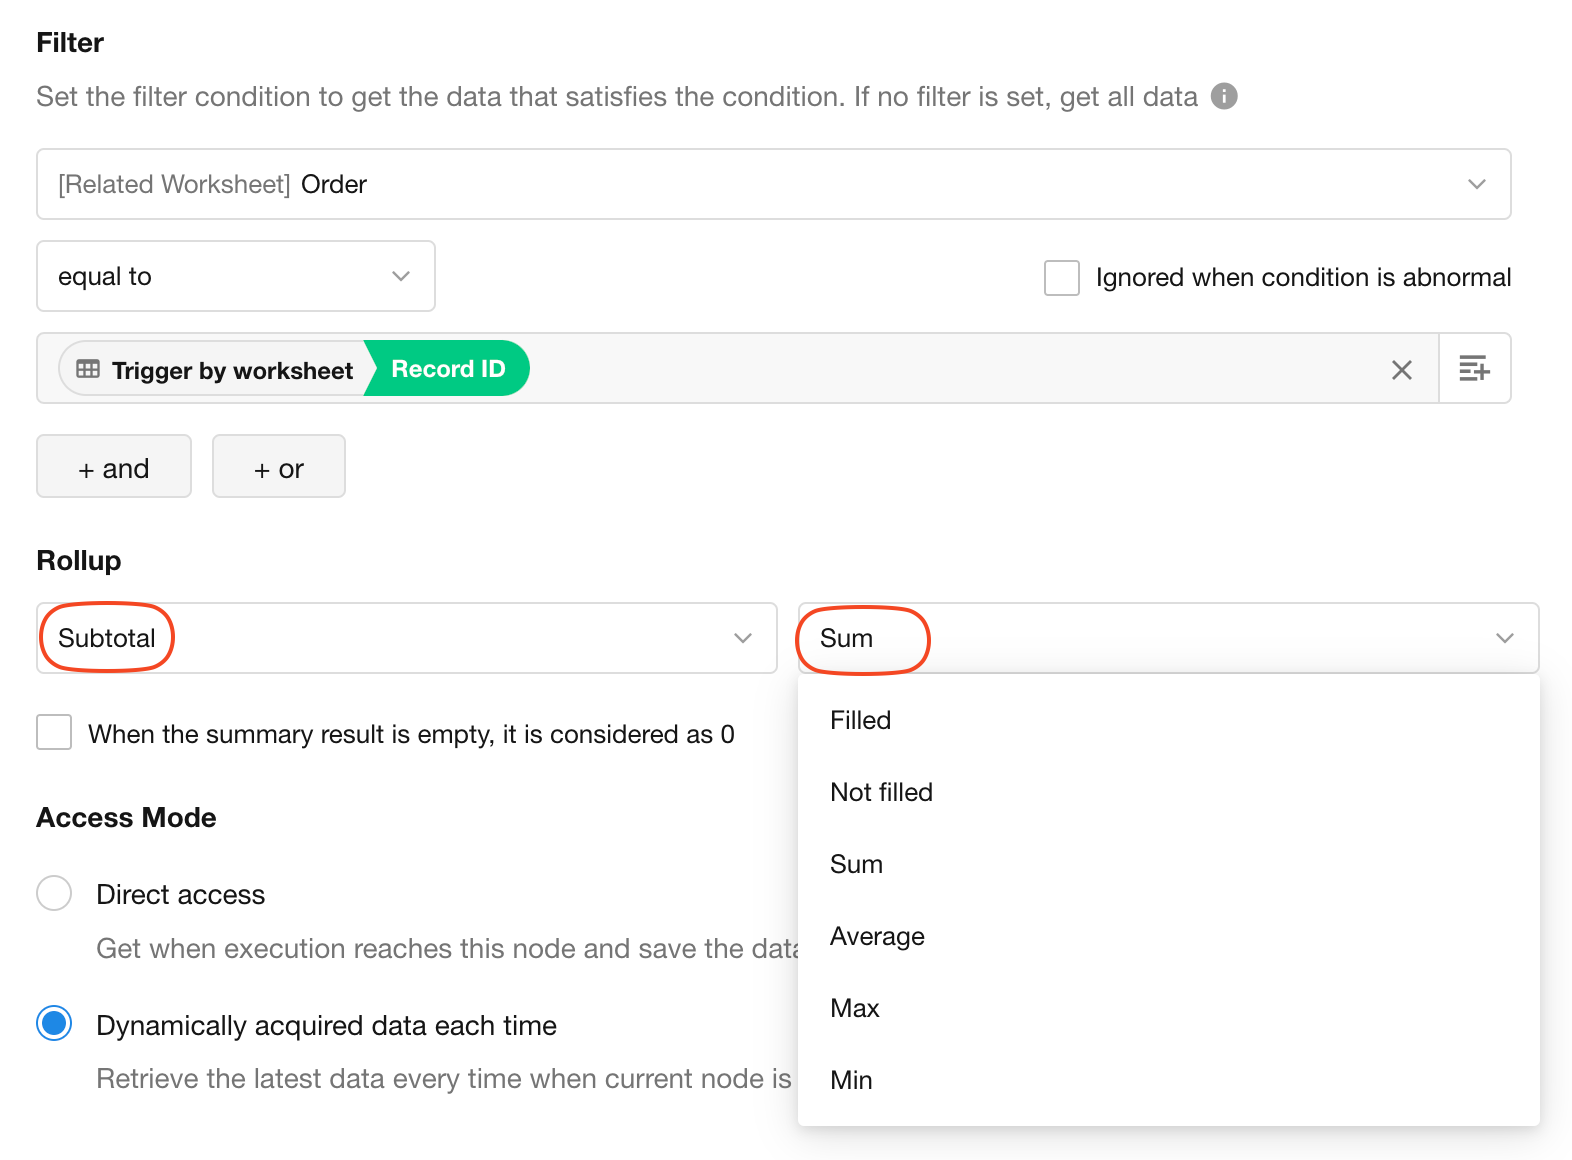Click the + and button
1572x1160 pixels.
point(114,466)
